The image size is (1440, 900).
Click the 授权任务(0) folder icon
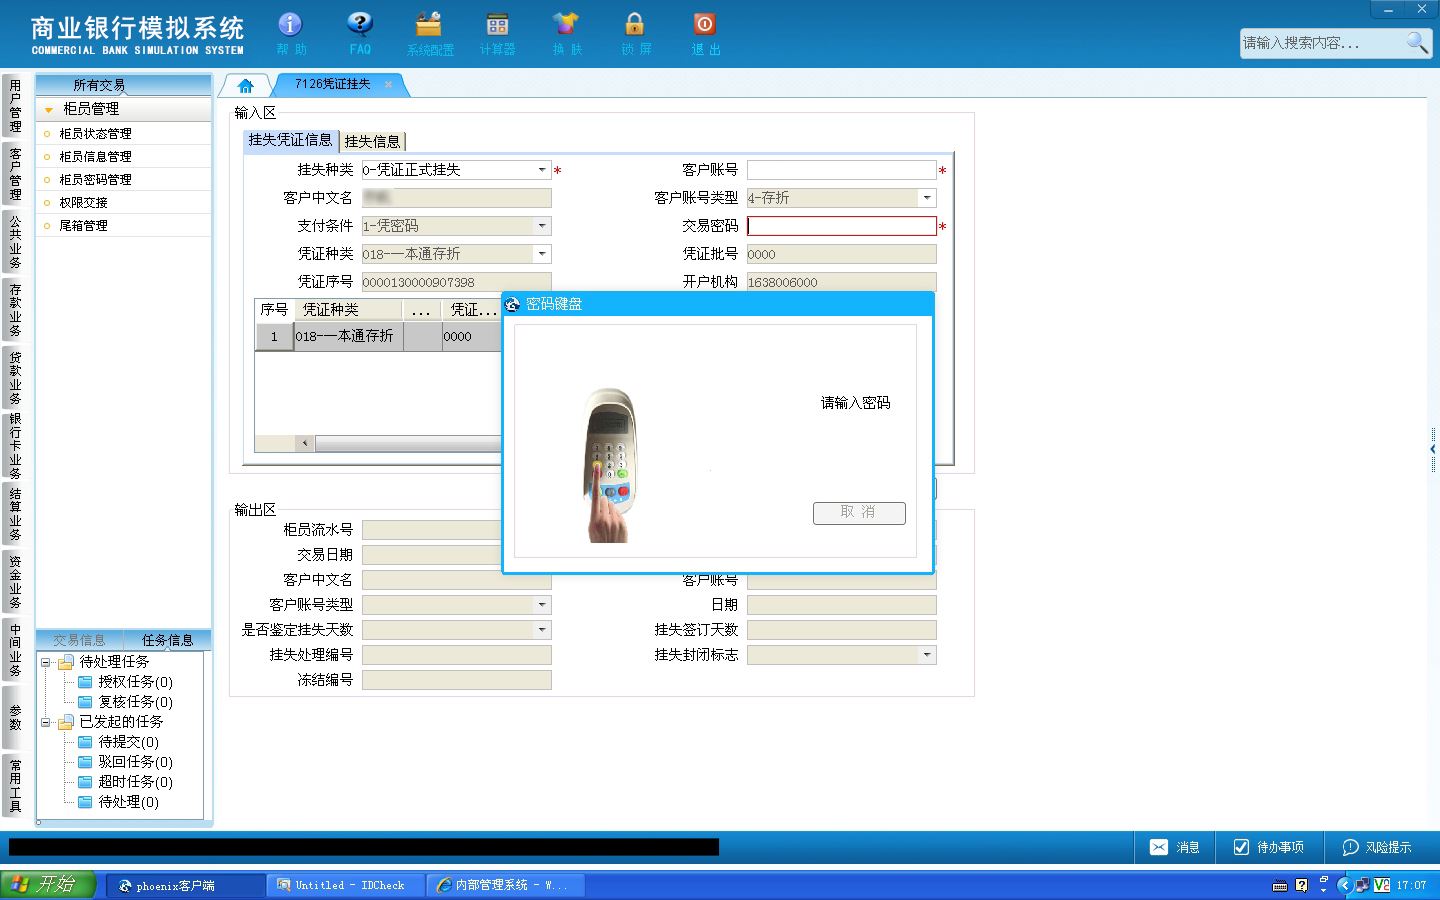[85, 682]
